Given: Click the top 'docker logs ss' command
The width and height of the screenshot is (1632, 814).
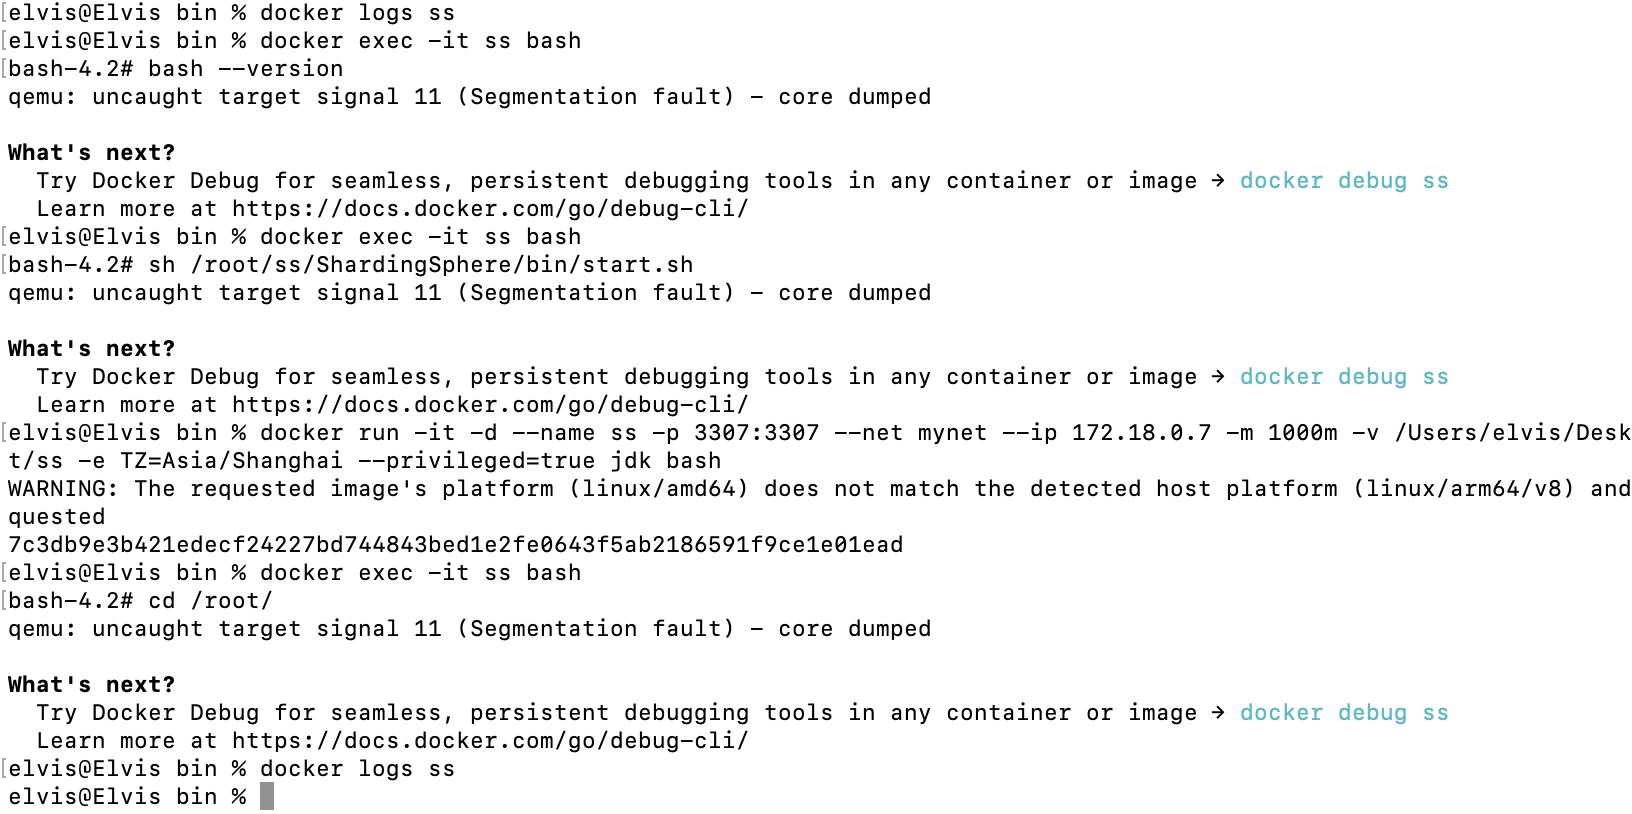Looking at the screenshot, I should [357, 13].
